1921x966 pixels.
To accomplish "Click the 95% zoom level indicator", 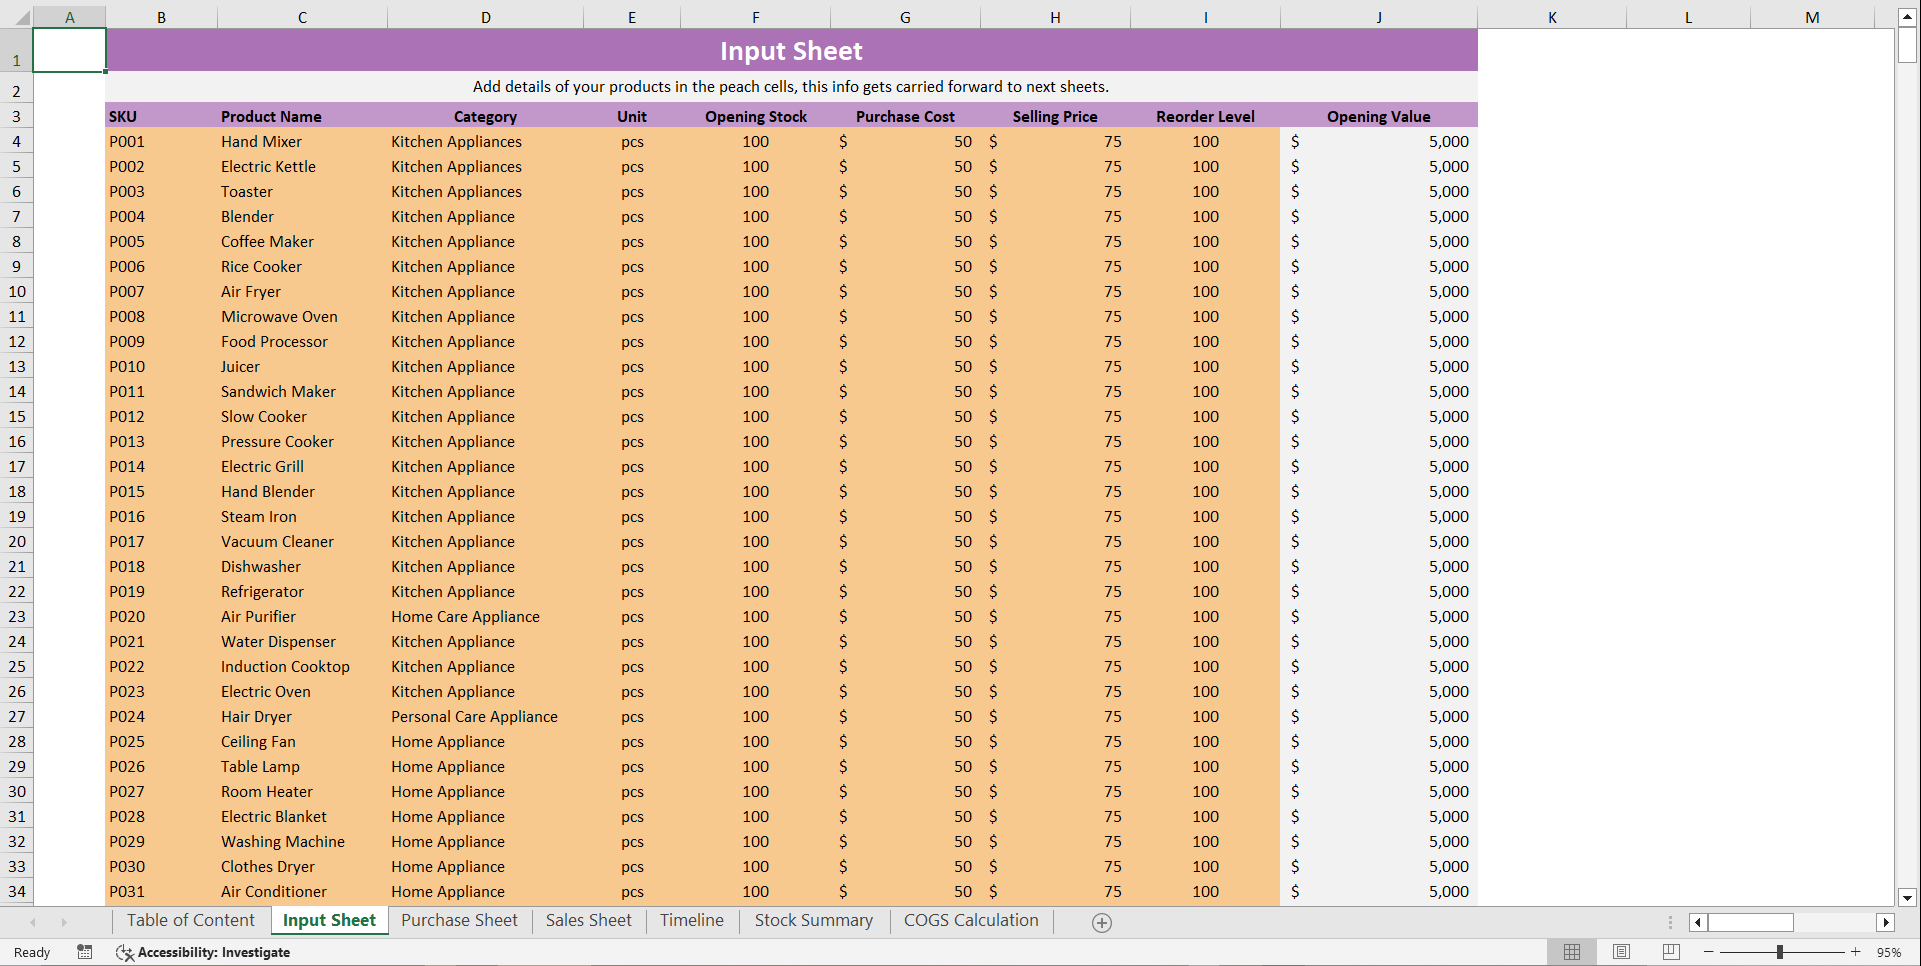I will click(1891, 952).
